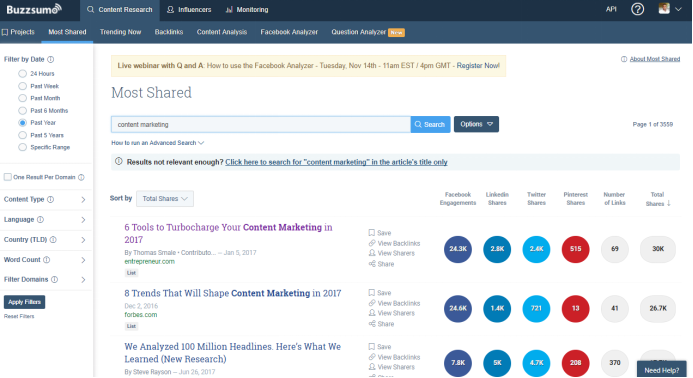Screen dimensions: 693x378
Task: Click Save icon for 8 Trends article
Action: pos(372,293)
